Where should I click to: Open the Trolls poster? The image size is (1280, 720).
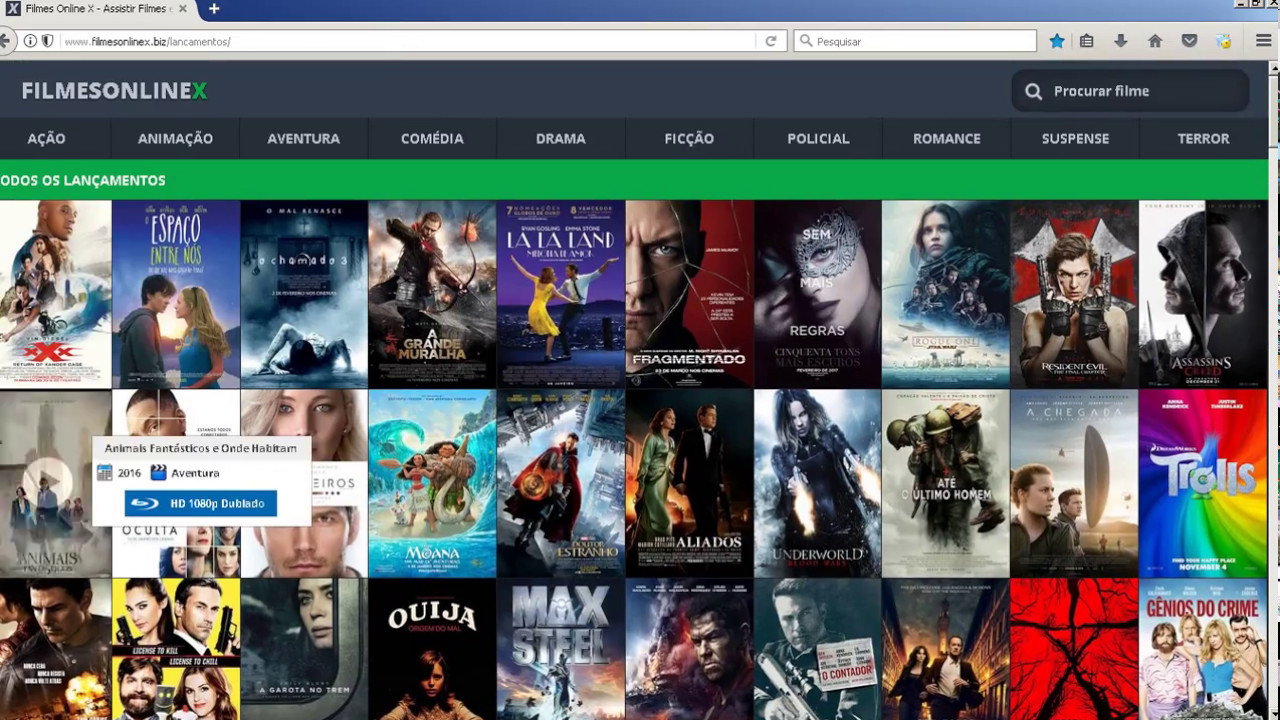click(x=1203, y=483)
